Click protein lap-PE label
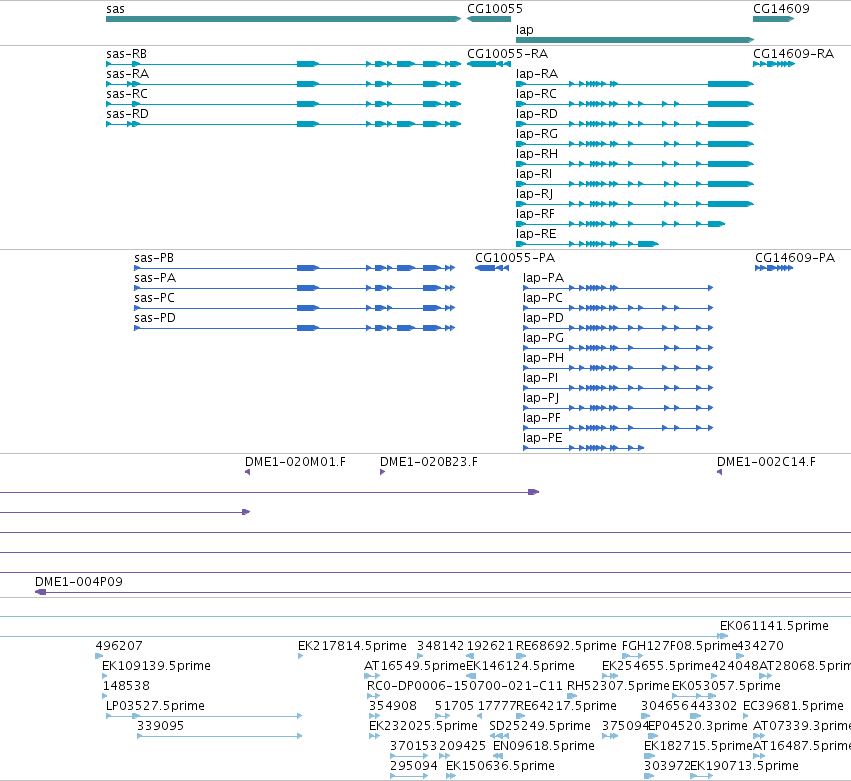The width and height of the screenshot is (851, 781). [x=543, y=439]
